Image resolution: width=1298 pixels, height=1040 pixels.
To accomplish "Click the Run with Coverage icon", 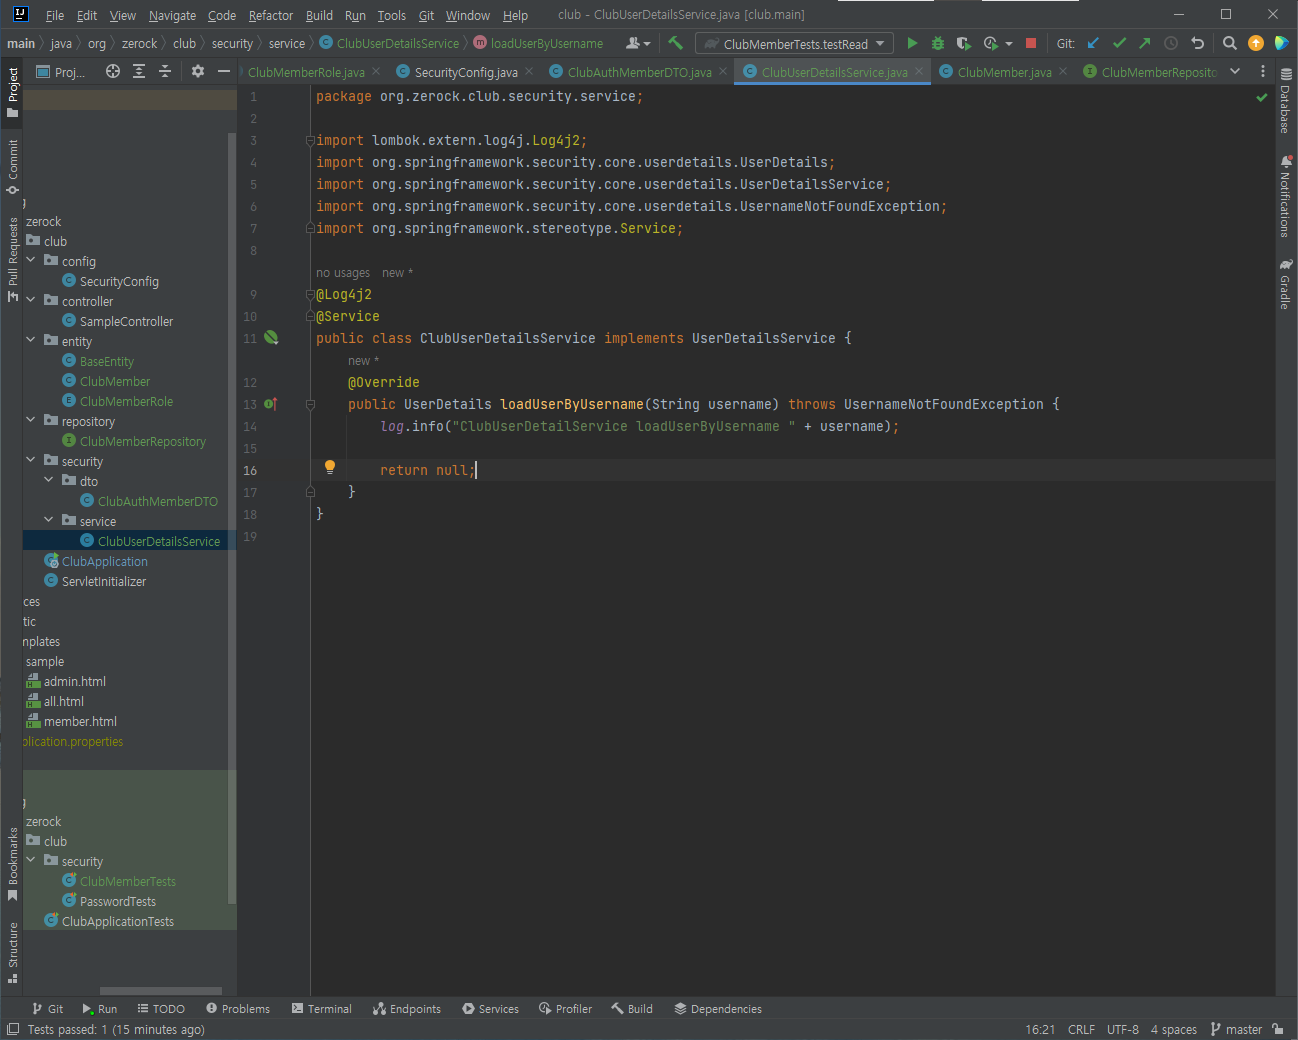I will pos(963,43).
